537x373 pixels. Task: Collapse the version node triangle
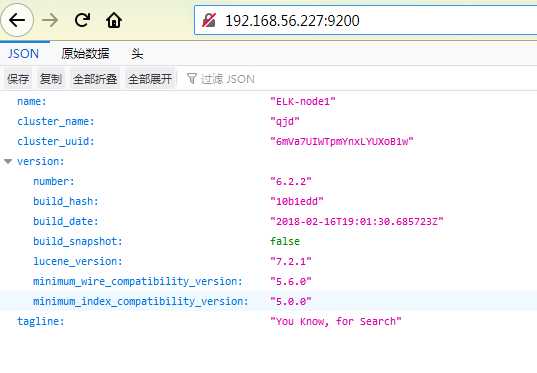tap(8, 161)
